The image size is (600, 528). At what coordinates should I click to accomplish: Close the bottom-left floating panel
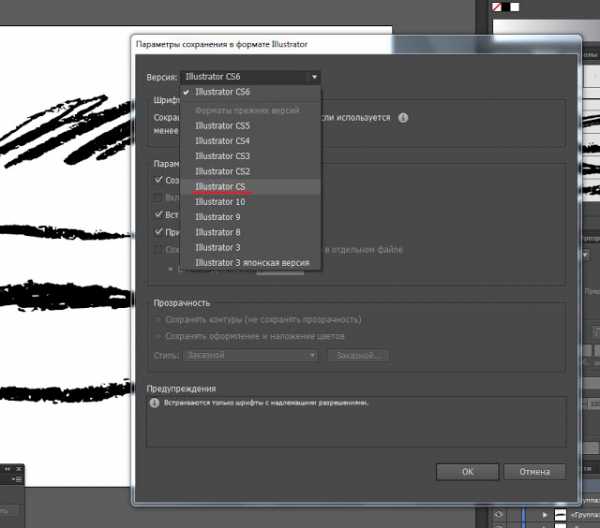tap(19, 469)
